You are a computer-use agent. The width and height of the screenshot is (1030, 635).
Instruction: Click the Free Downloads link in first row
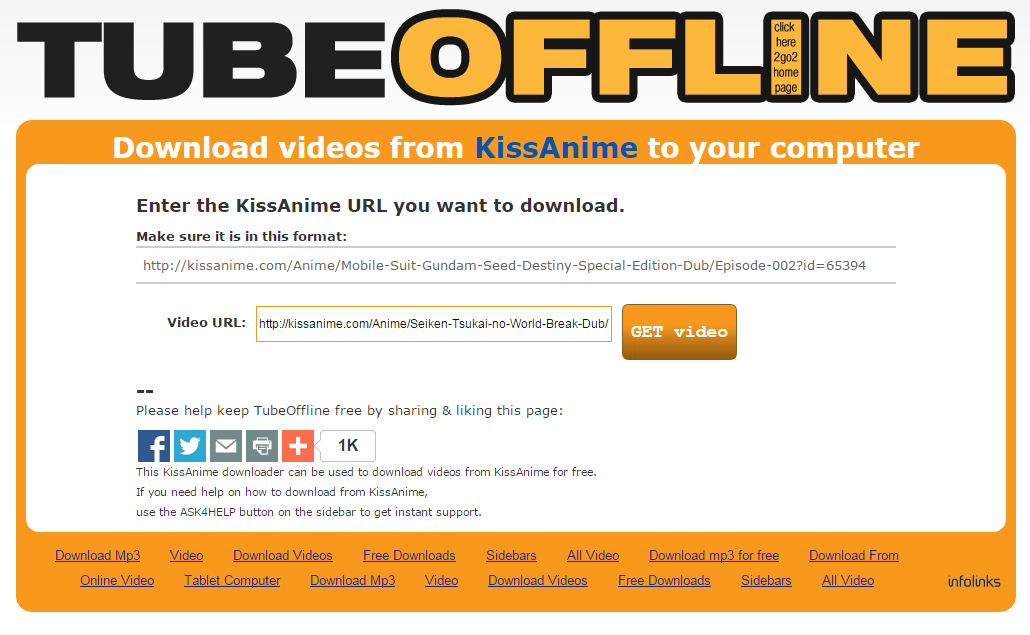tap(409, 556)
